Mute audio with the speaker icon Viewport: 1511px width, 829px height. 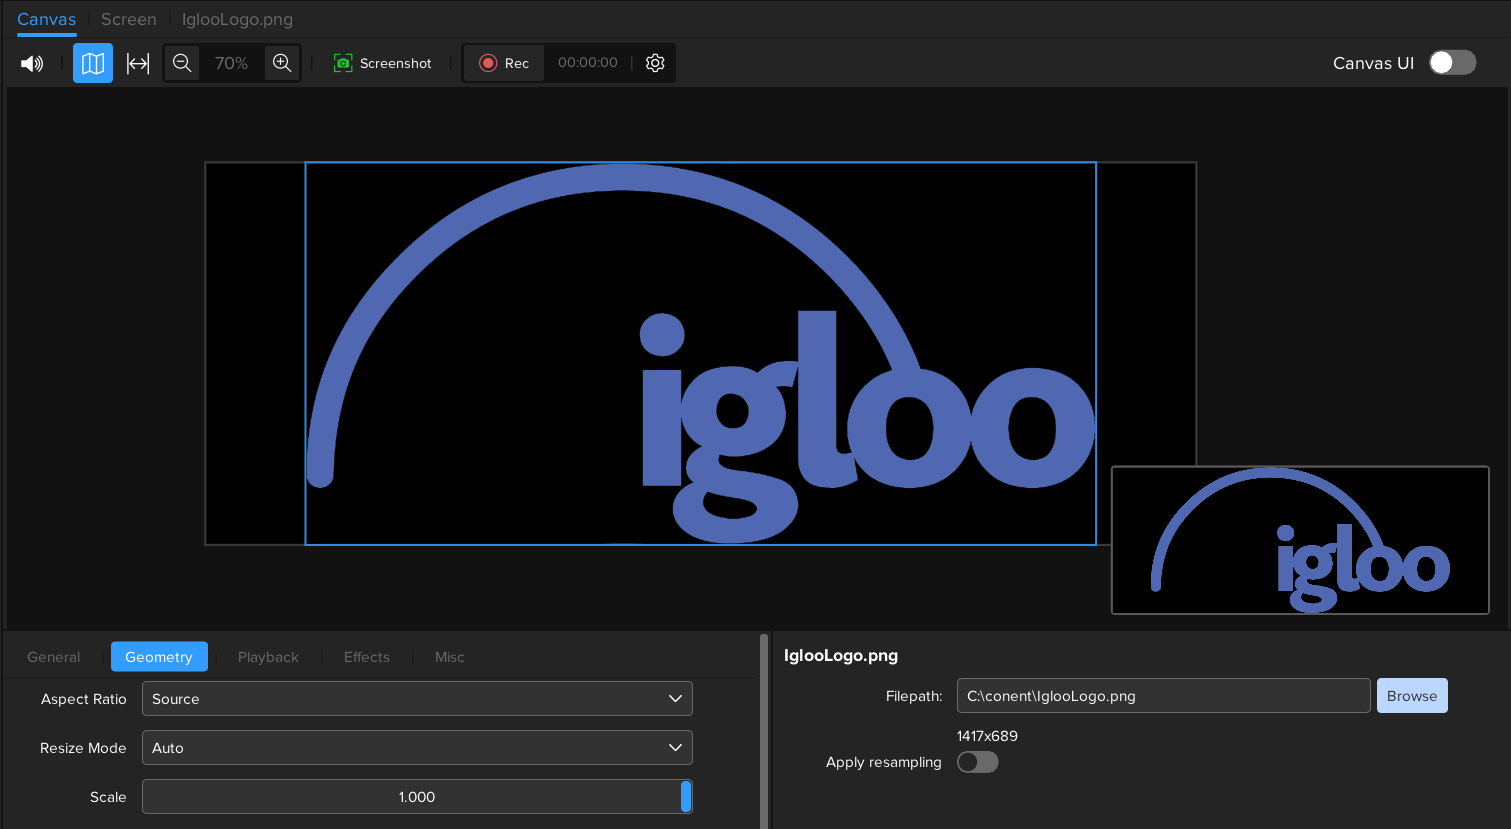(32, 63)
